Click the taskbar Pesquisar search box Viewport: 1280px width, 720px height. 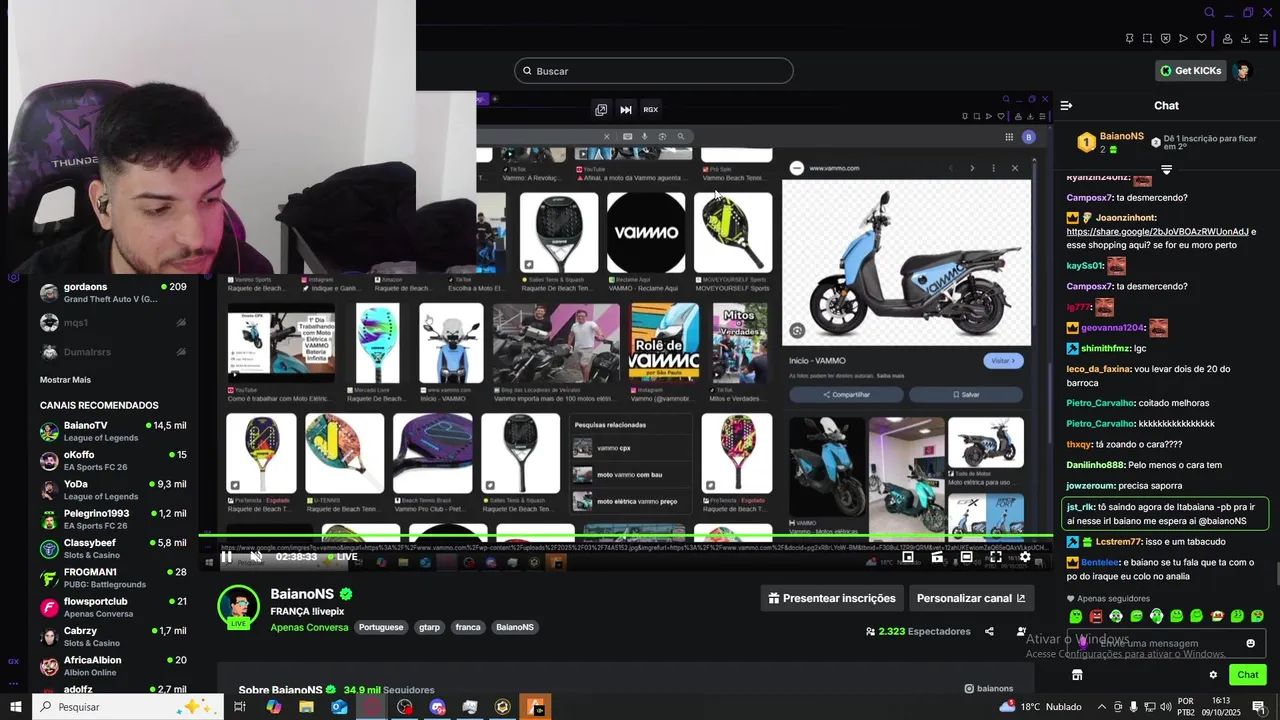coord(127,707)
